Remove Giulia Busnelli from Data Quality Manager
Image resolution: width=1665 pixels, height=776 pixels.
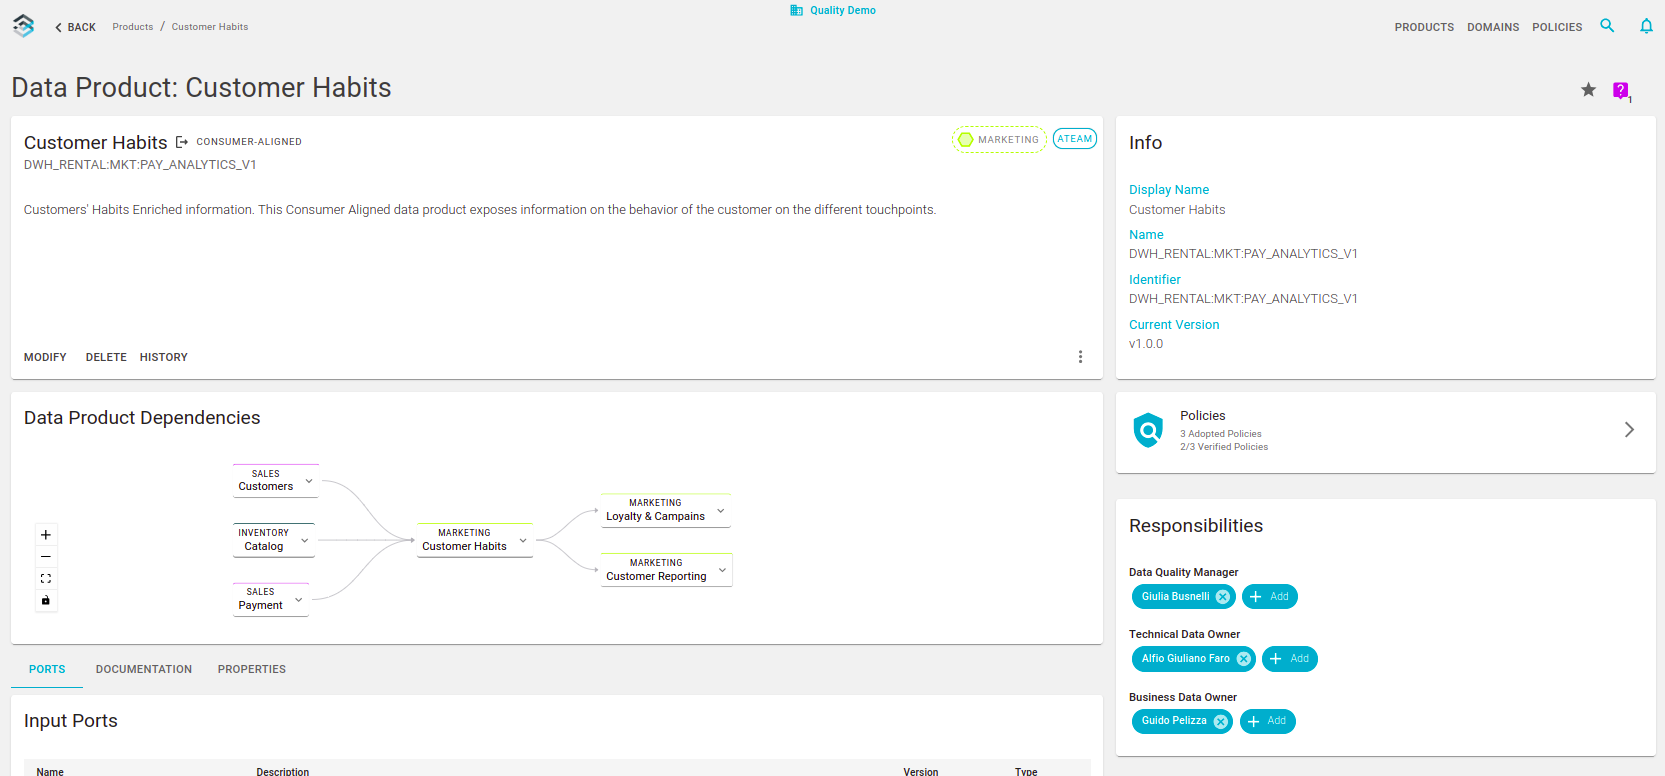[1222, 597]
